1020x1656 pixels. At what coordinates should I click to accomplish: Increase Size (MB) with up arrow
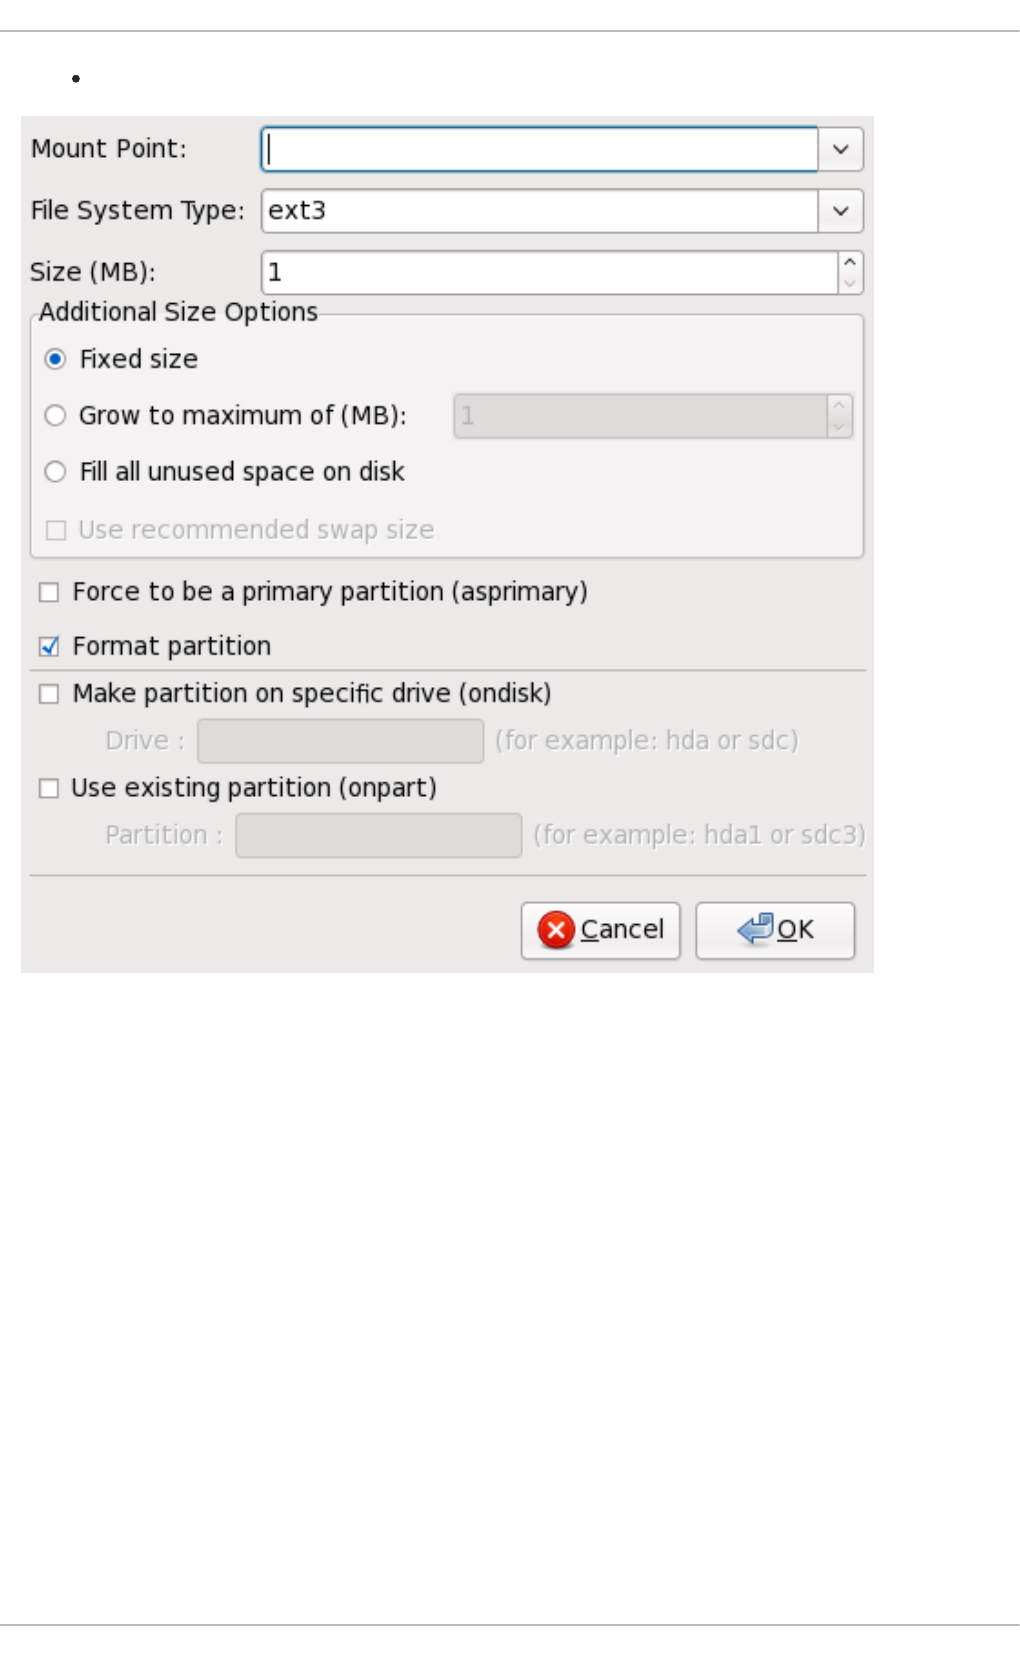tap(850, 262)
